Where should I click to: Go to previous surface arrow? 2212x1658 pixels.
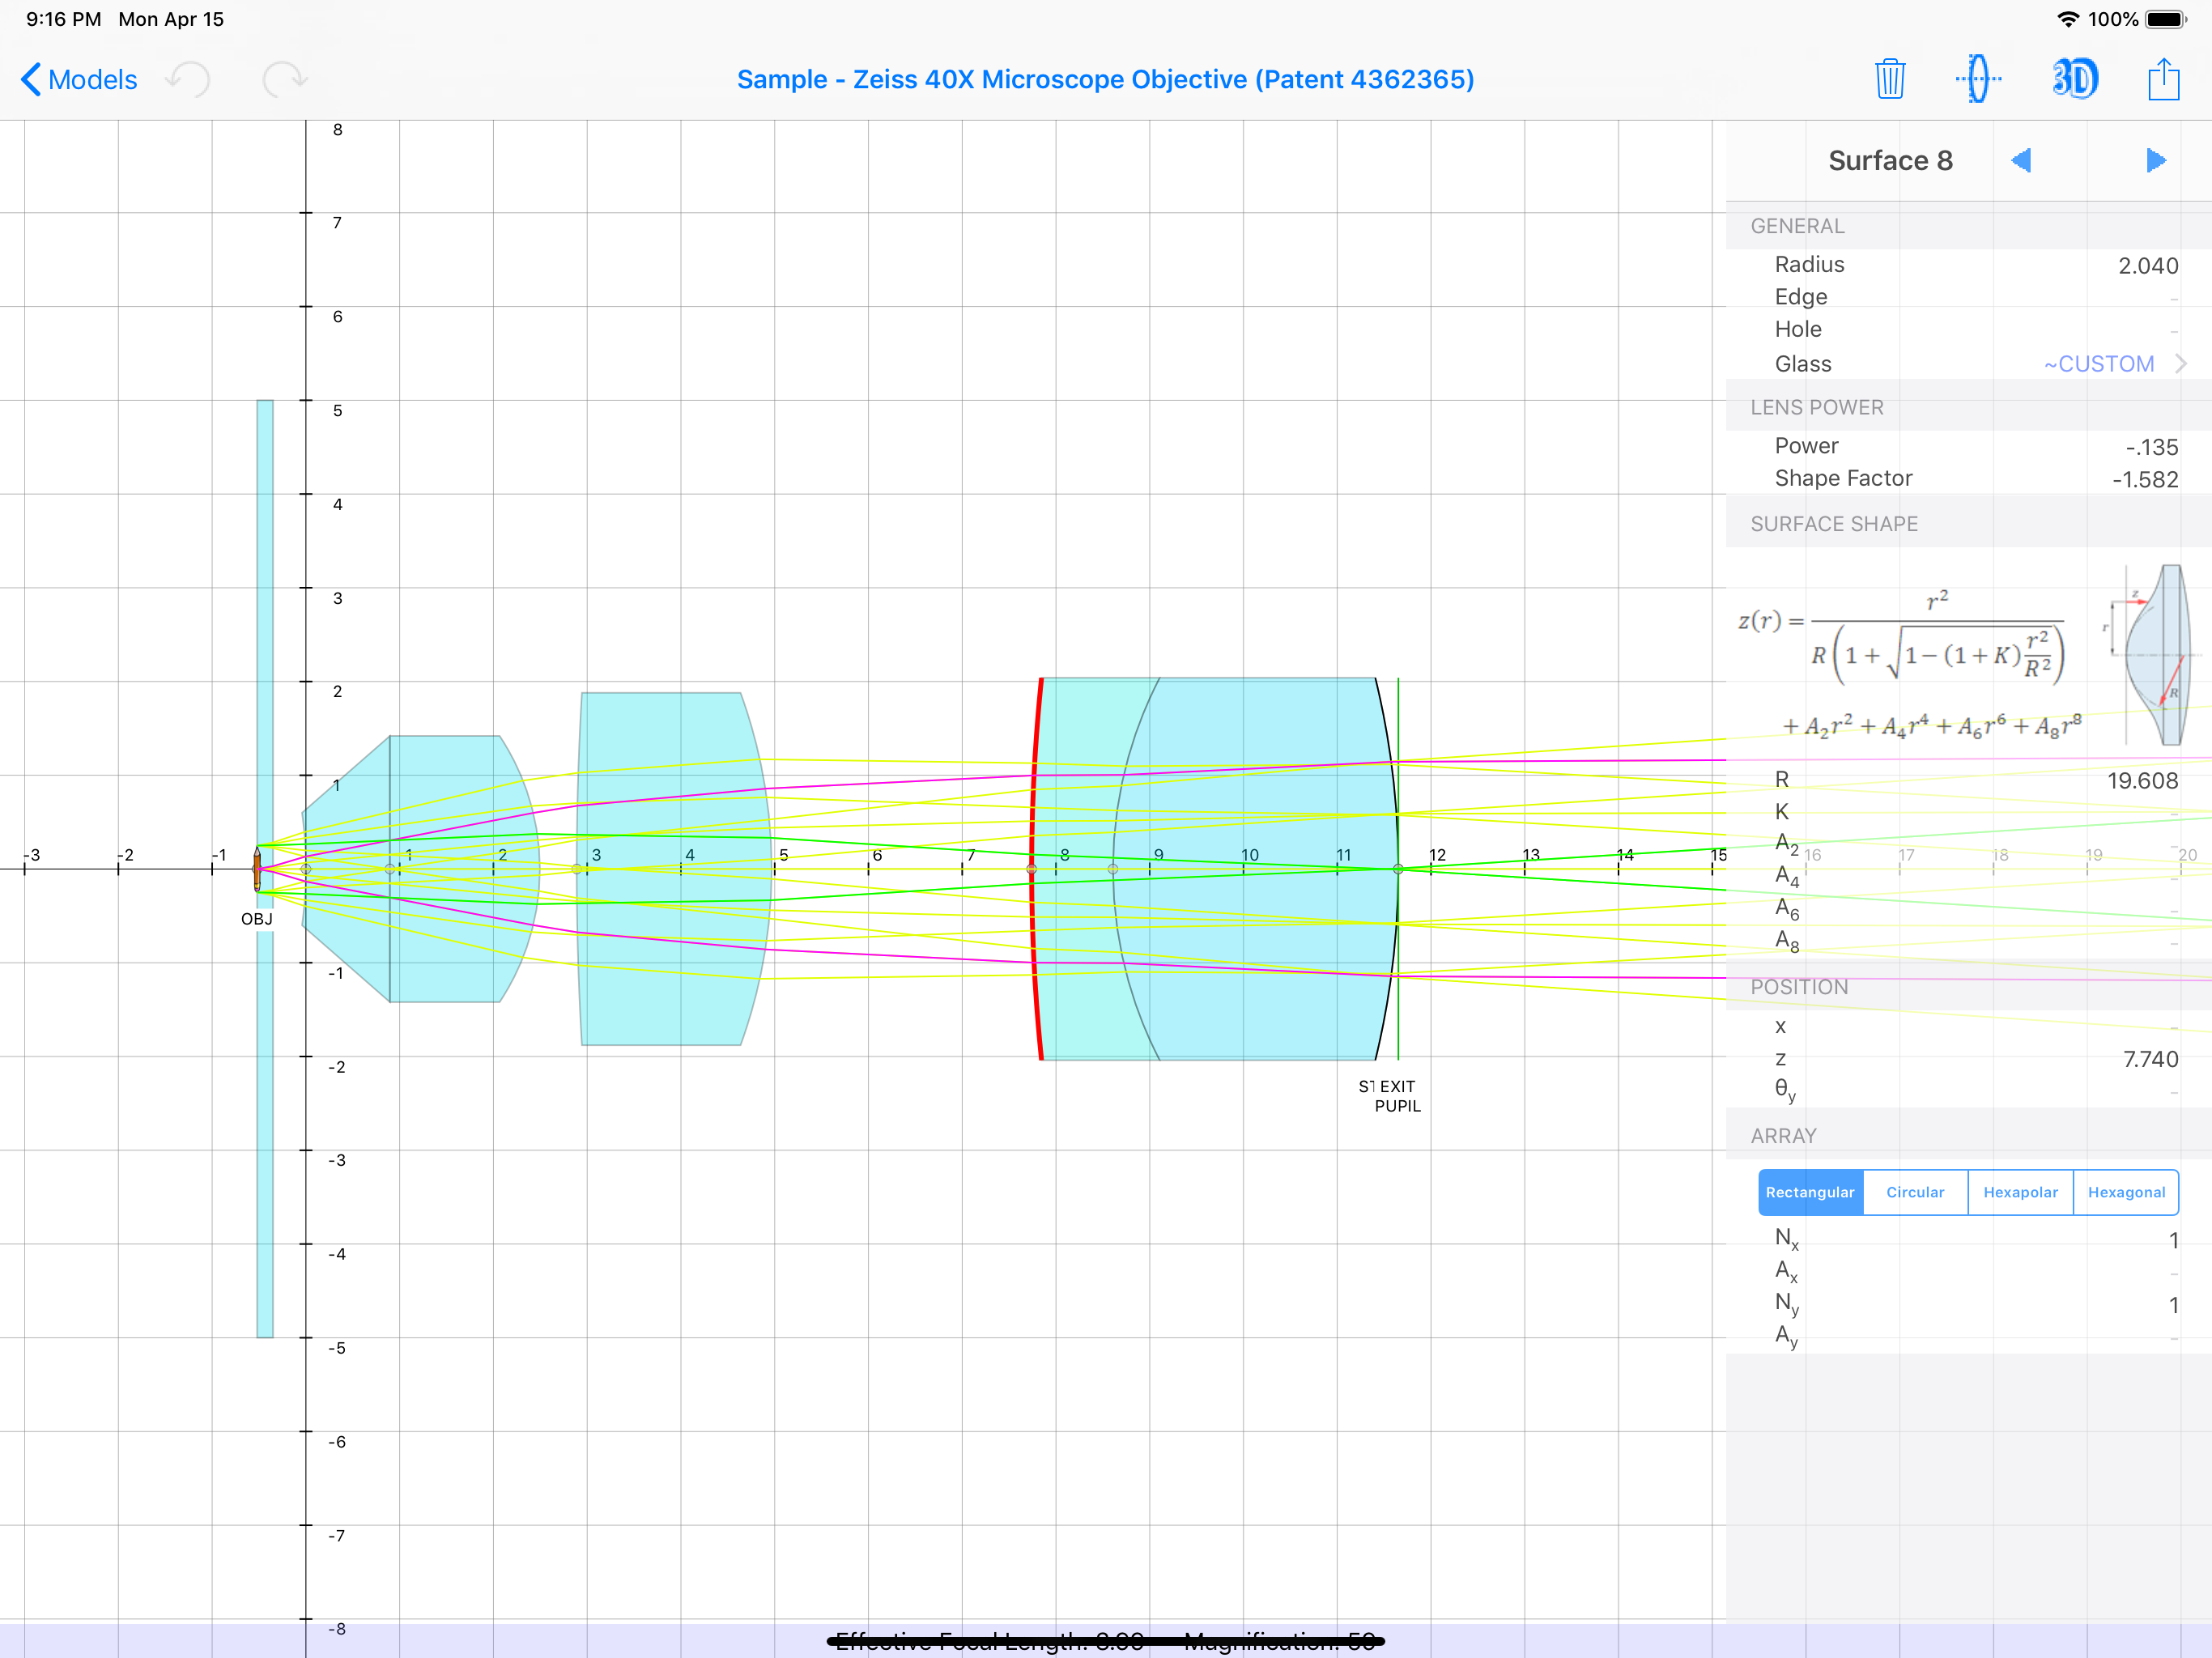pyautogui.click(x=2021, y=160)
